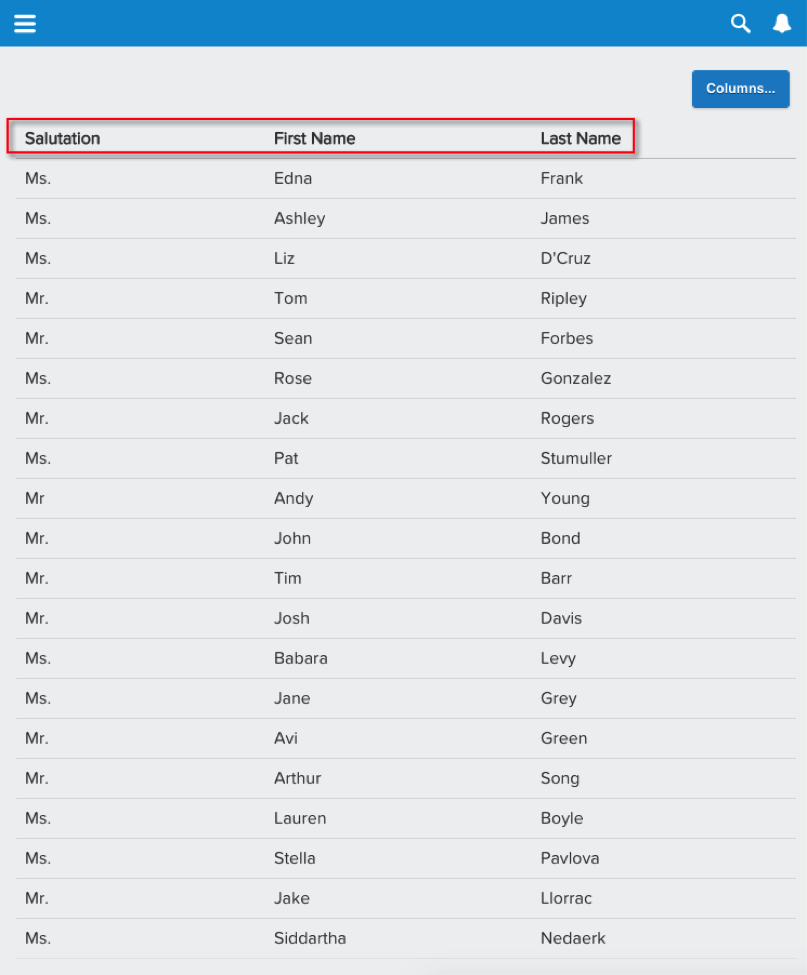Select the Liz D'Cruz row
The width and height of the screenshot is (807, 975).
pos(406,259)
